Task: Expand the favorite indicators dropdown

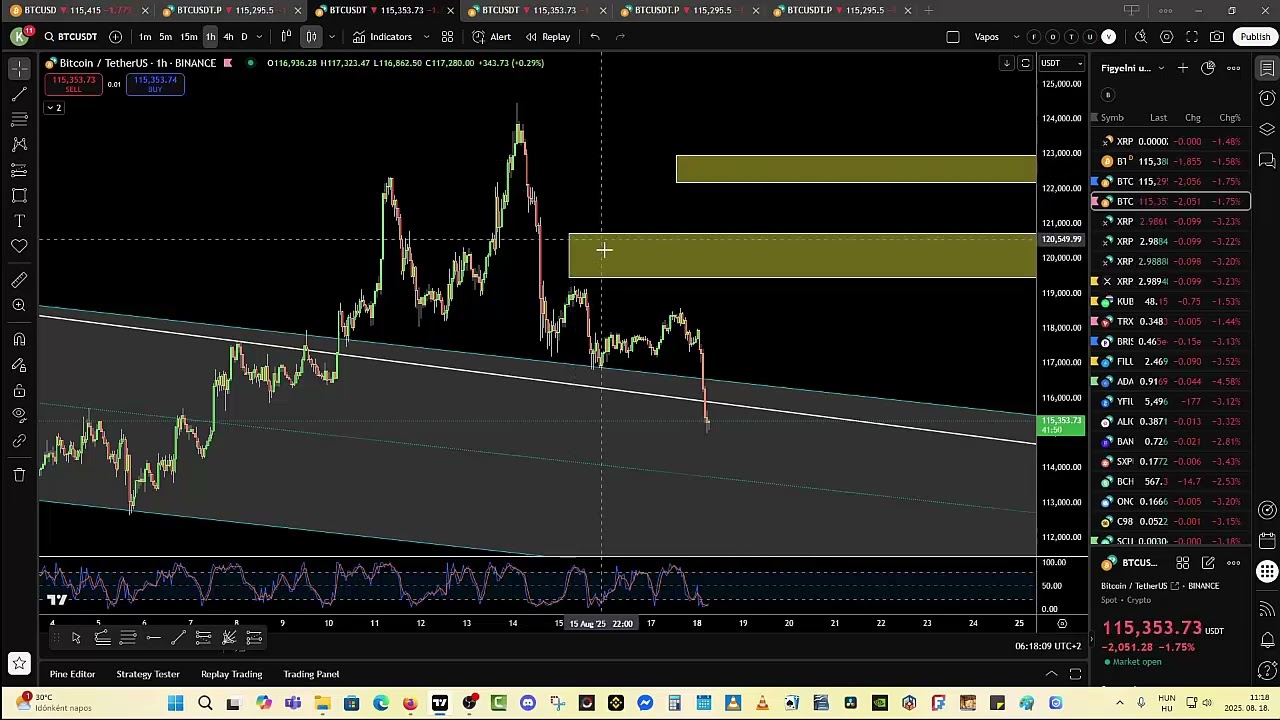Action: [426, 37]
